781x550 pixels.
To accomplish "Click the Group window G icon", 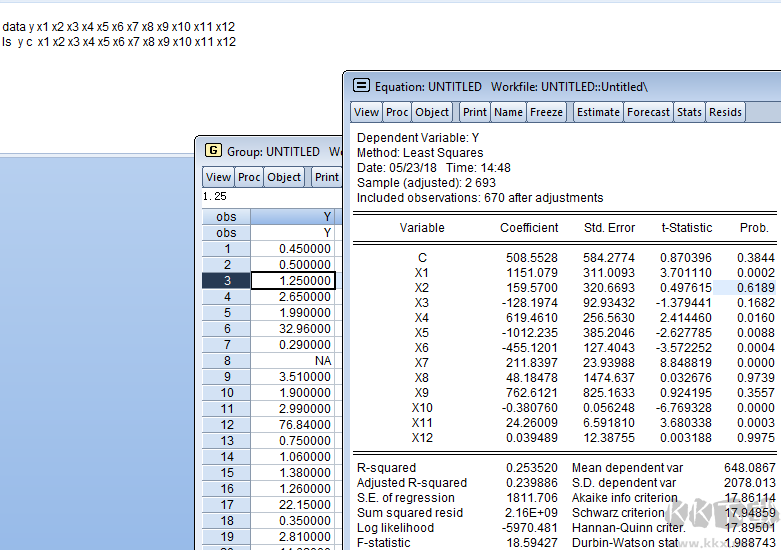I will (212, 151).
